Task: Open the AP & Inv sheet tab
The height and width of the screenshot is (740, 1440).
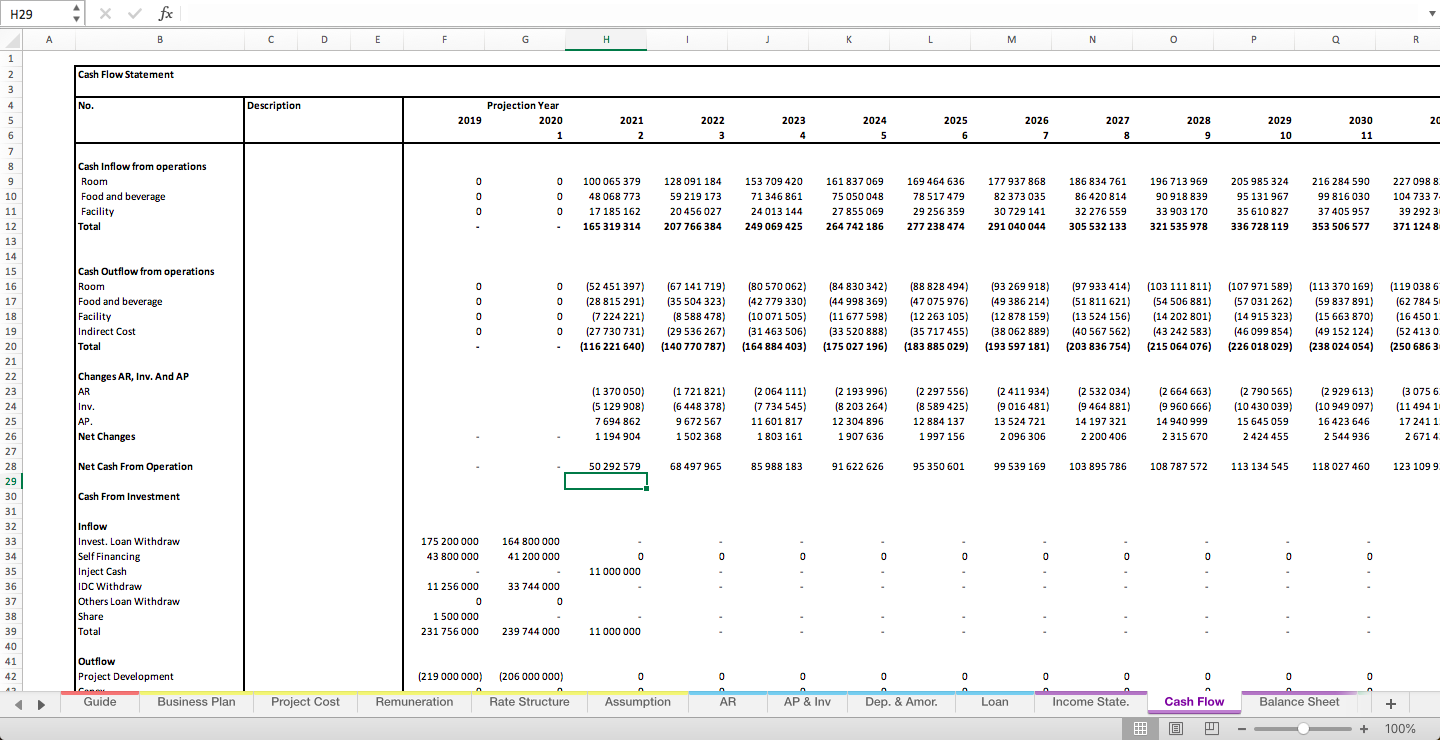Action: click(x=807, y=702)
